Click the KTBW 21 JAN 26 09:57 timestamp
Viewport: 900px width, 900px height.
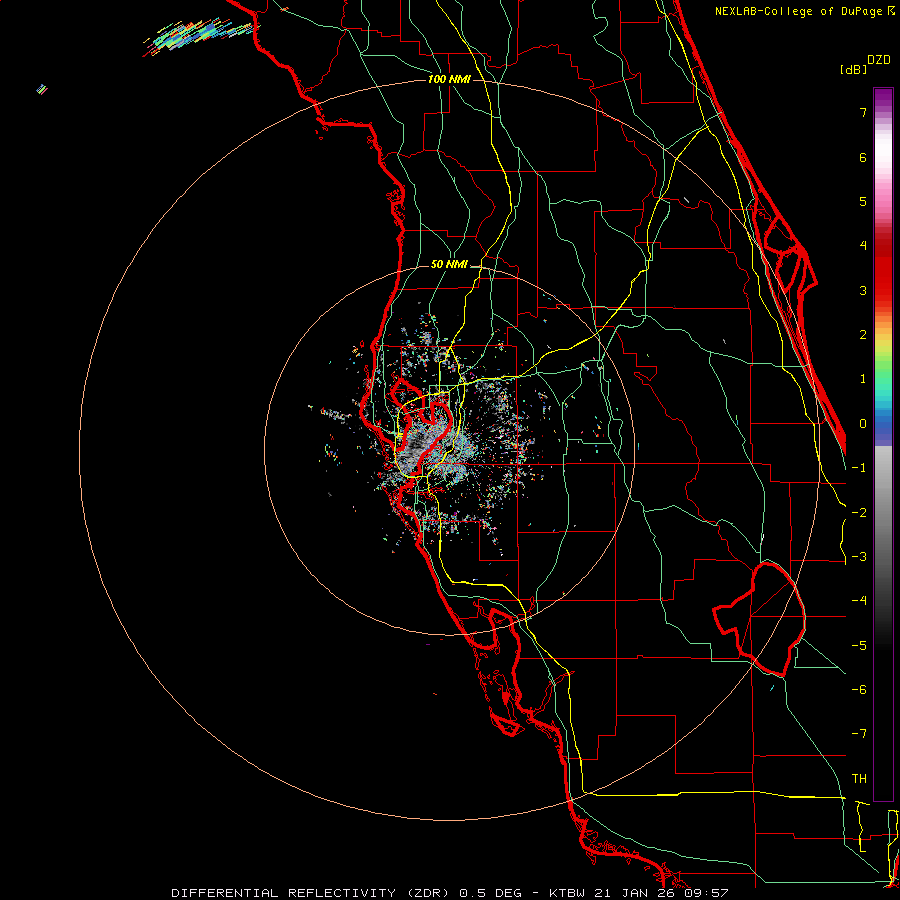(x=639, y=893)
